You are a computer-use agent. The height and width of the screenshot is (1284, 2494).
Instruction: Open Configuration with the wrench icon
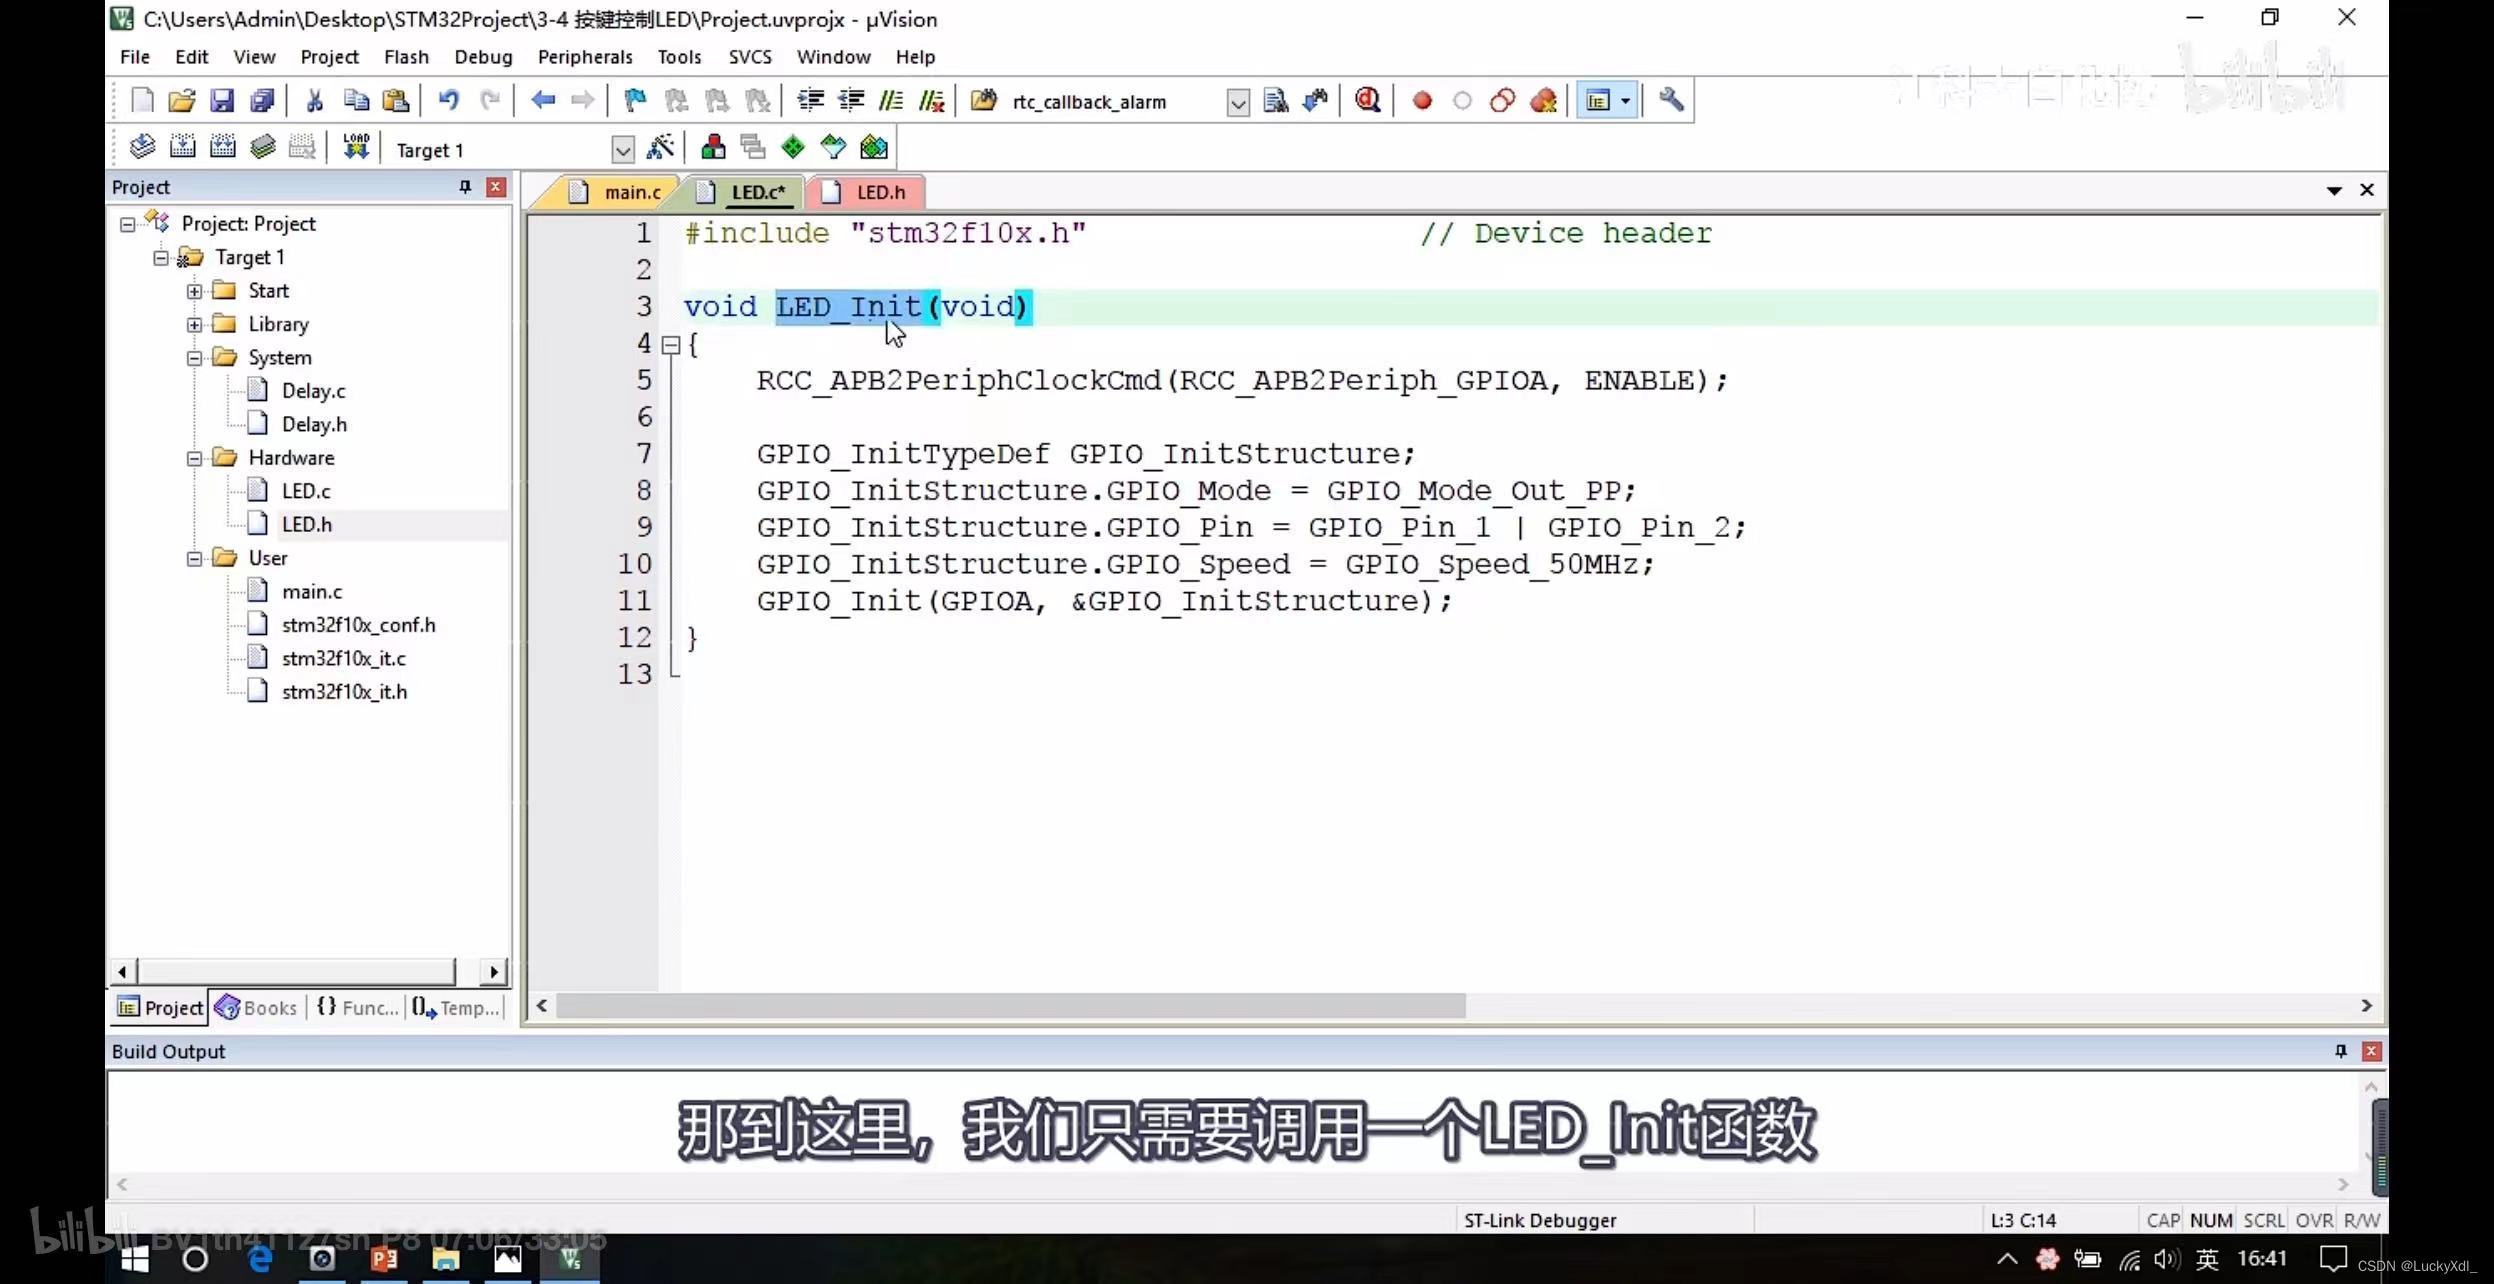[x=1671, y=100]
